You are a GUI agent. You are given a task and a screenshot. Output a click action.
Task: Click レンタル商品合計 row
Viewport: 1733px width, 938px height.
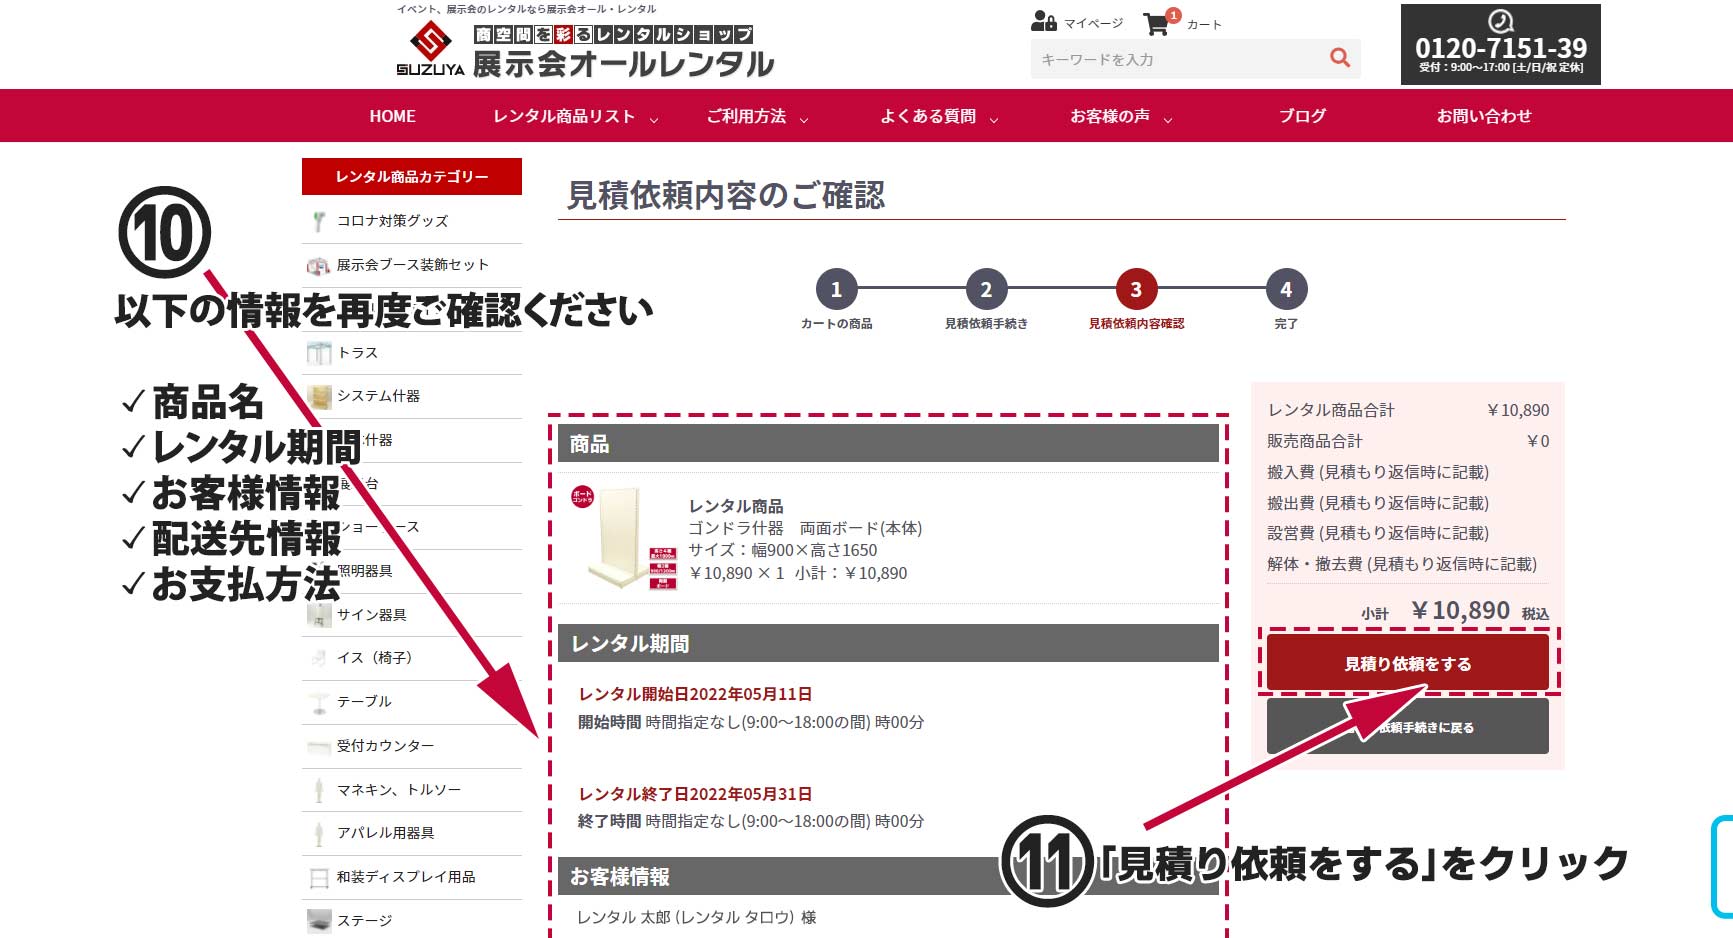click(x=1408, y=410)
